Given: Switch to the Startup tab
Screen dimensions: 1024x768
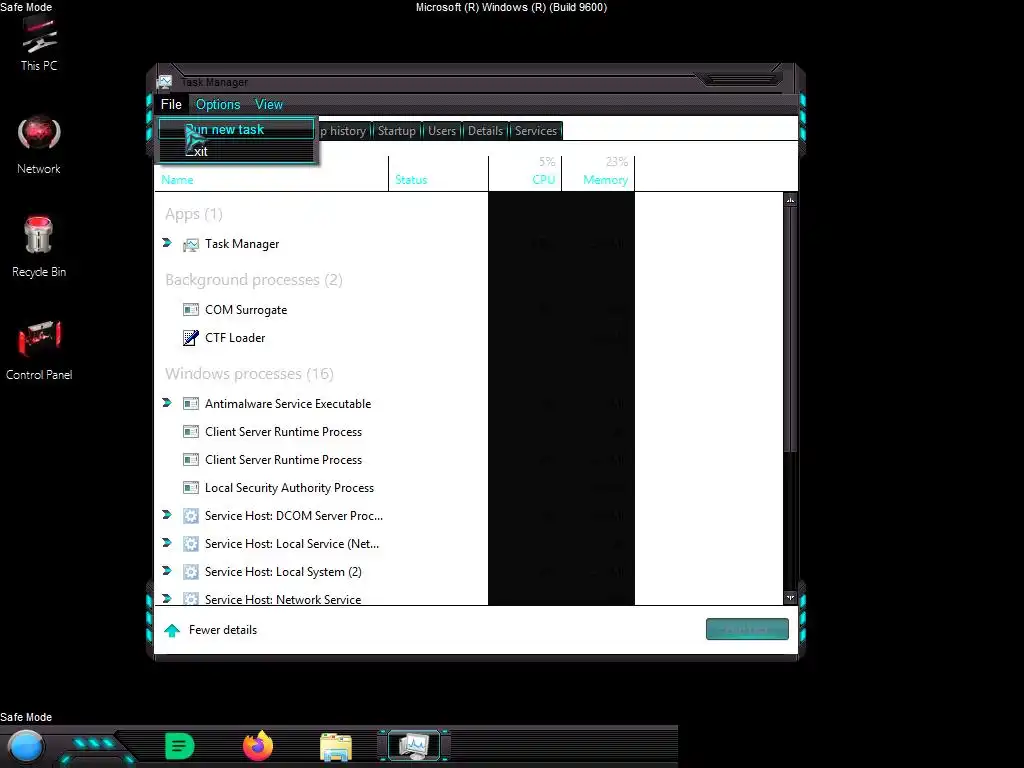Looking at the screenshot, I should [x=396, y=131].
